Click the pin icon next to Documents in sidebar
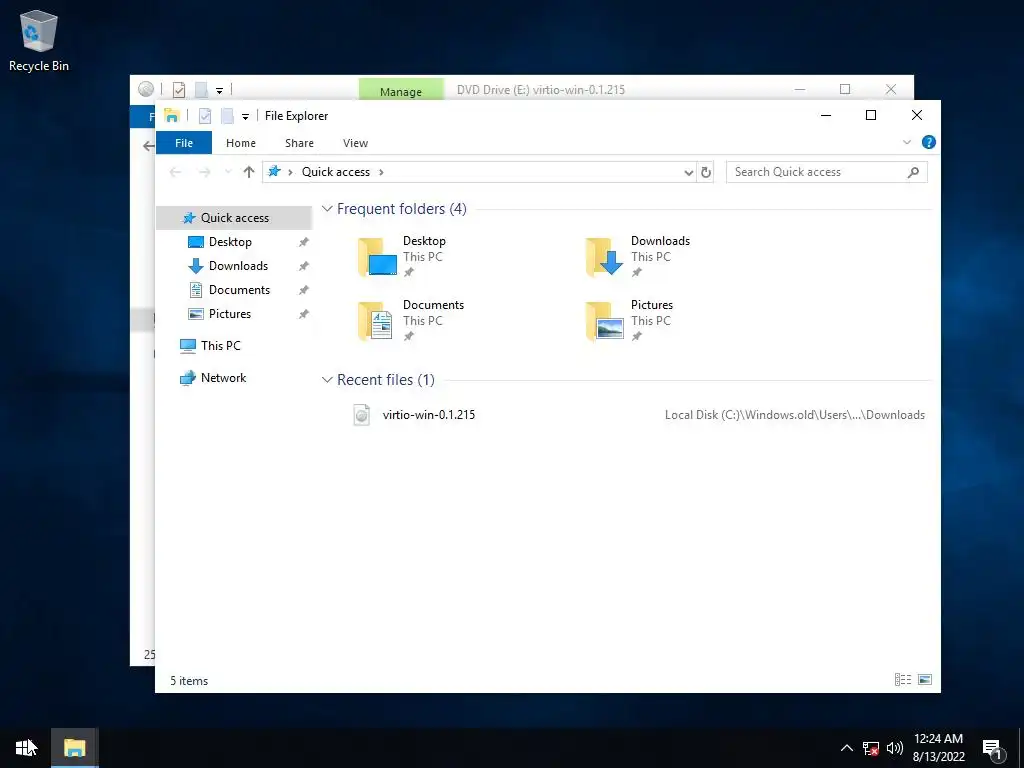Screen dimensions: 1024x768 point(304,290)
